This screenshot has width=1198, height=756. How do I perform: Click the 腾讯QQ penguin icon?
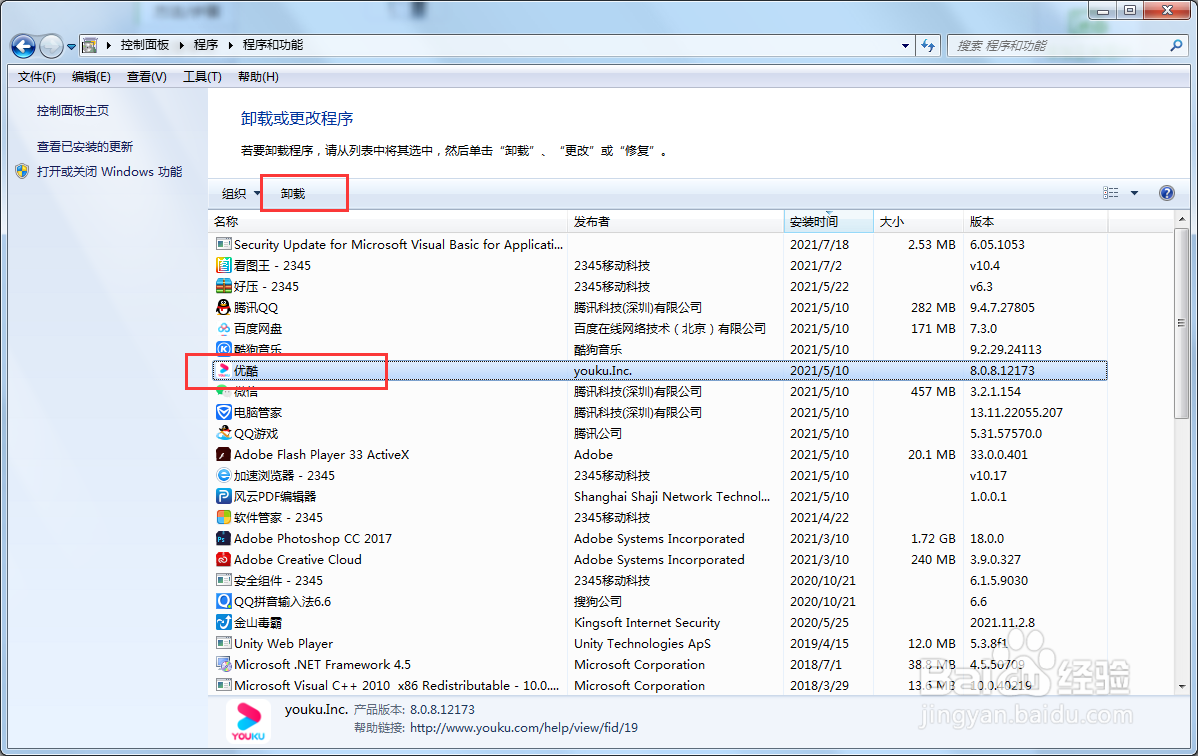[x=223, y=307]
